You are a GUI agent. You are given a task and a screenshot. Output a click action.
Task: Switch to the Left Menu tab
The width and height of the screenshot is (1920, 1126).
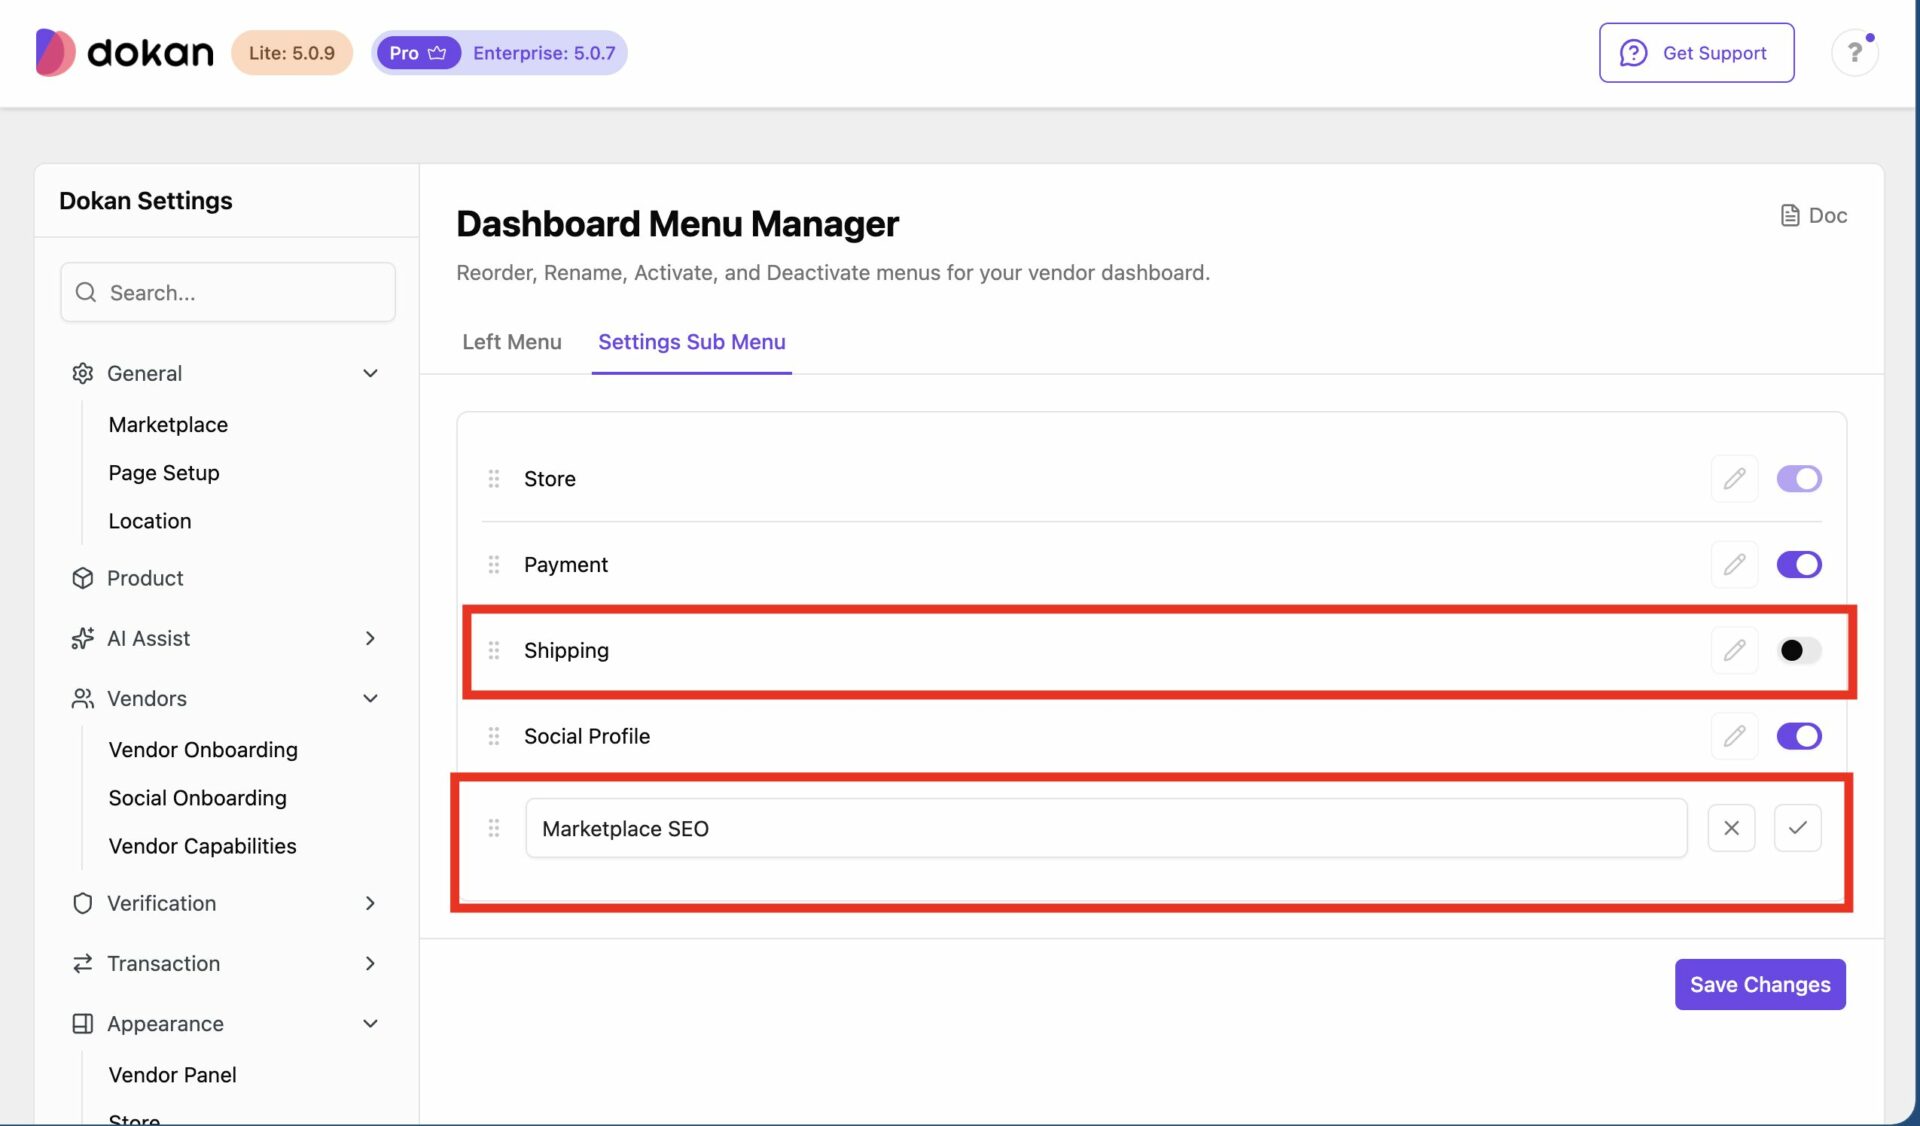511,342
